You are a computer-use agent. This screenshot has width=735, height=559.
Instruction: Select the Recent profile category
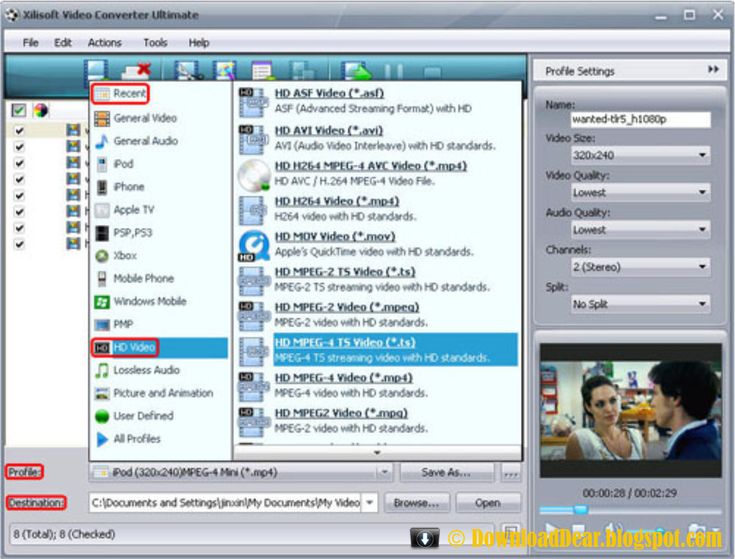coord(120,94)
